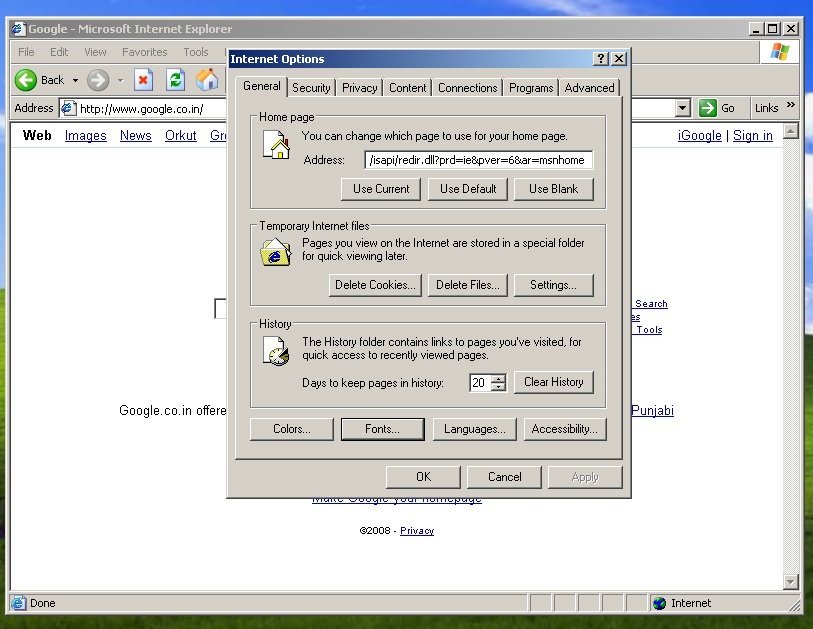
Task: Switch to the Security tab
Action: (x=311, y=88)
